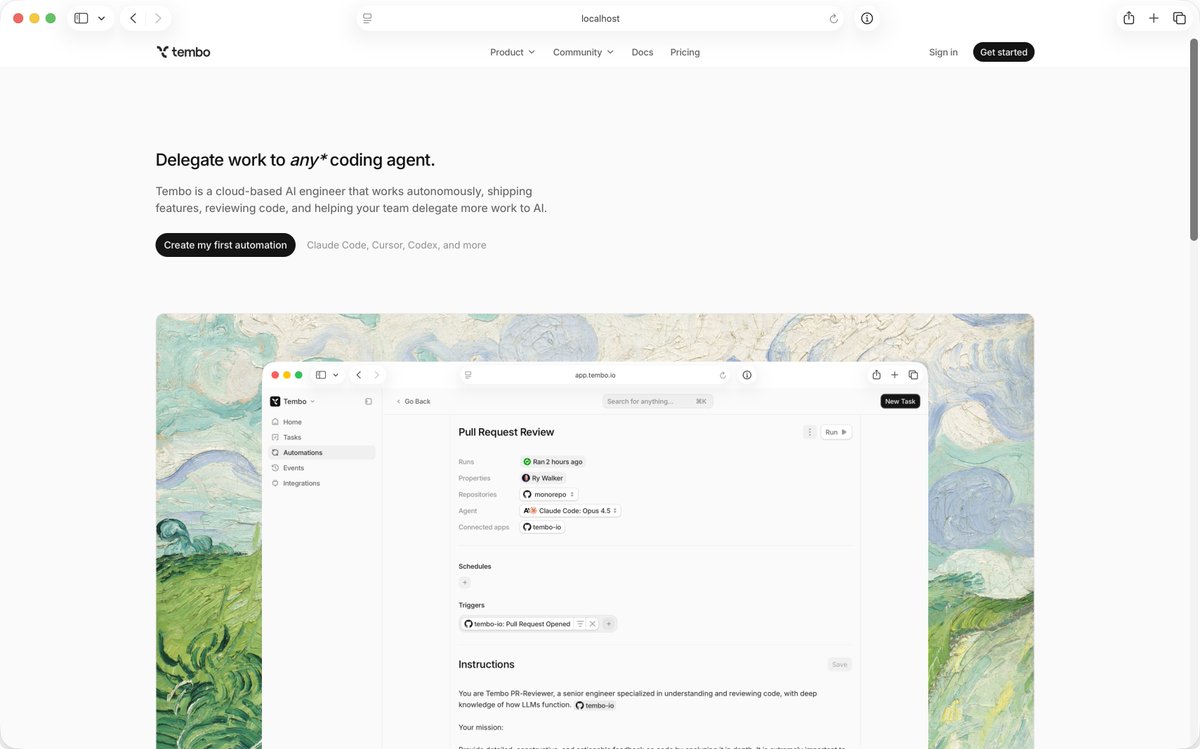Add a trigger with the Triggers plus button

(608, 624)
